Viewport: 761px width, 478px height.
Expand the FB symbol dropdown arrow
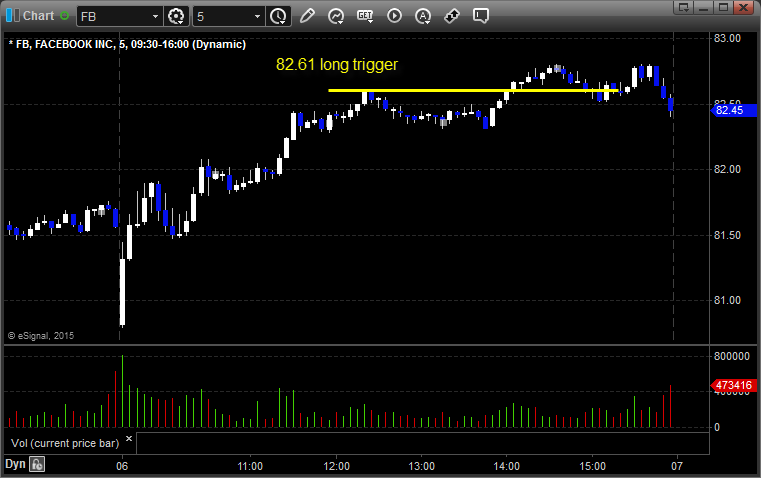[x=155, y=16]
